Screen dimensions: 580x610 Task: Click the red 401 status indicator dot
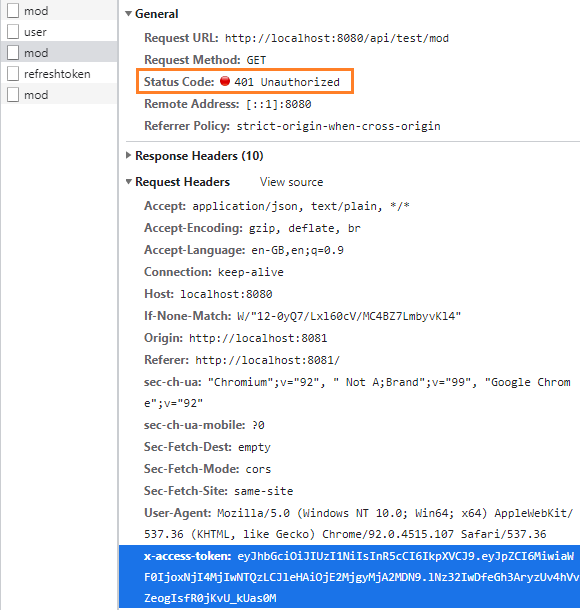pyautogui.click(x=225, y=81)
